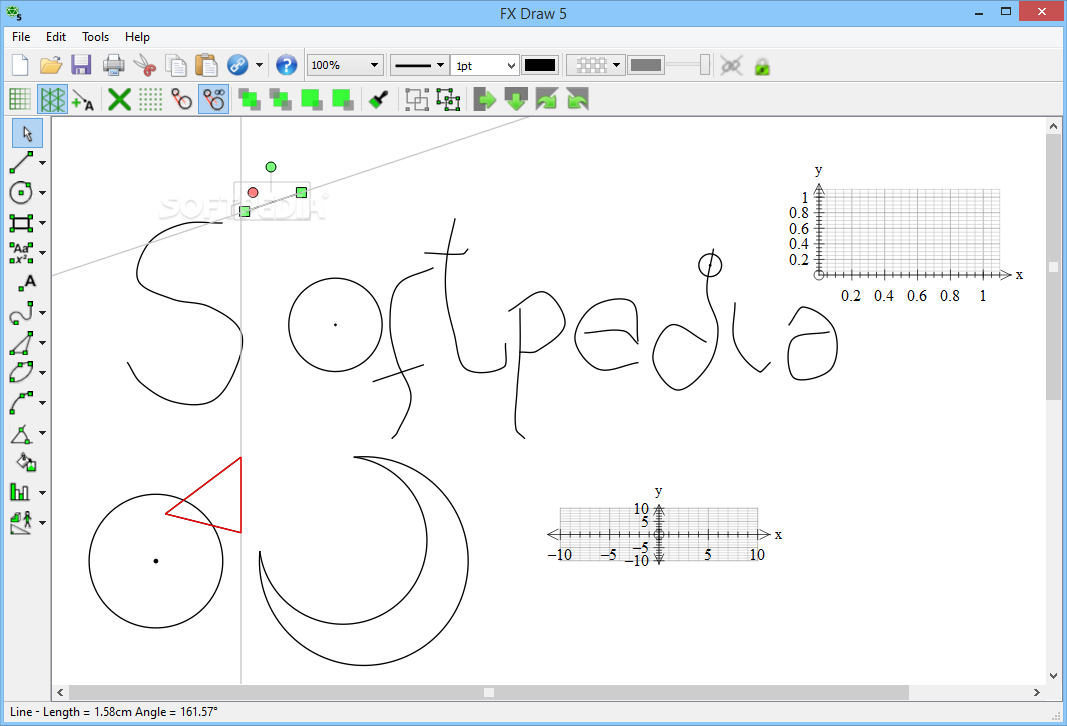
Task: Flip horizontally with the green right arrow icon
Action: pos(485,99)
